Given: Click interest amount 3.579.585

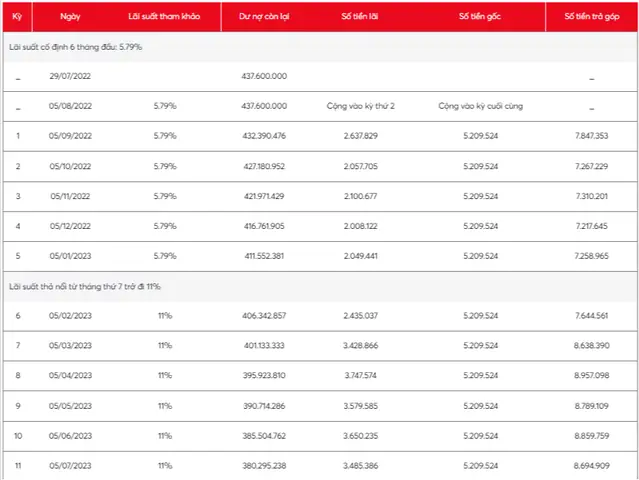Looking at the screenshot, I should (361, 406).
